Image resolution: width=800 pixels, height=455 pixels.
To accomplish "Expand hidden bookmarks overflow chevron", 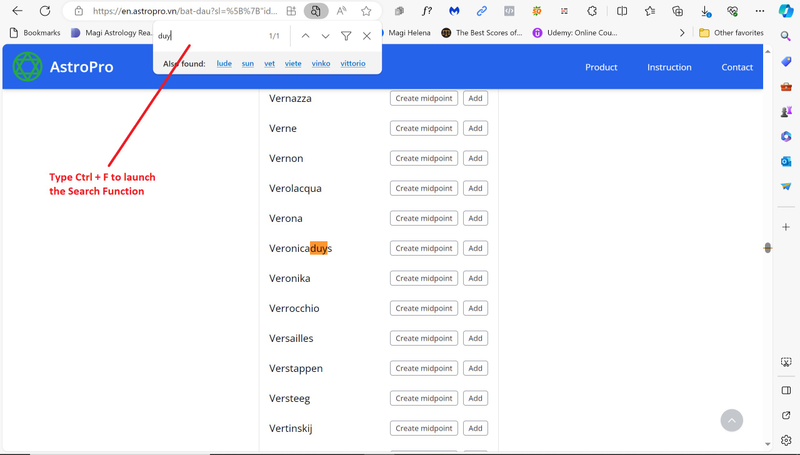I will [x=682, y=33].
